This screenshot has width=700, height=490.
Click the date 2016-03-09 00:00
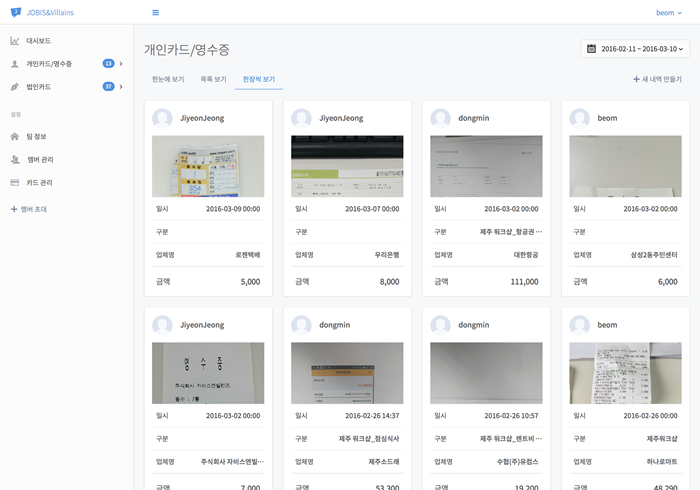coord(233,209)
